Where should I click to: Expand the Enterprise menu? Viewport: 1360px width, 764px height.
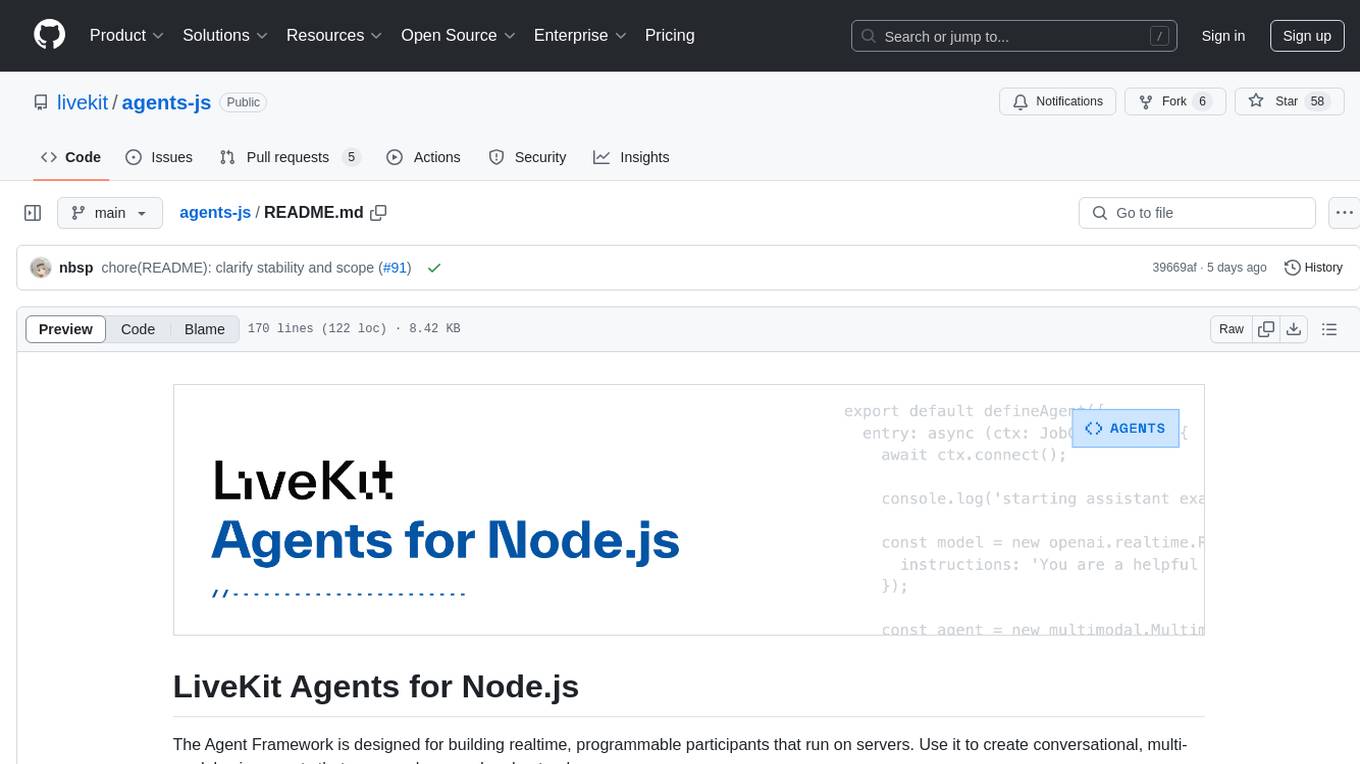[x=580, y=35]
